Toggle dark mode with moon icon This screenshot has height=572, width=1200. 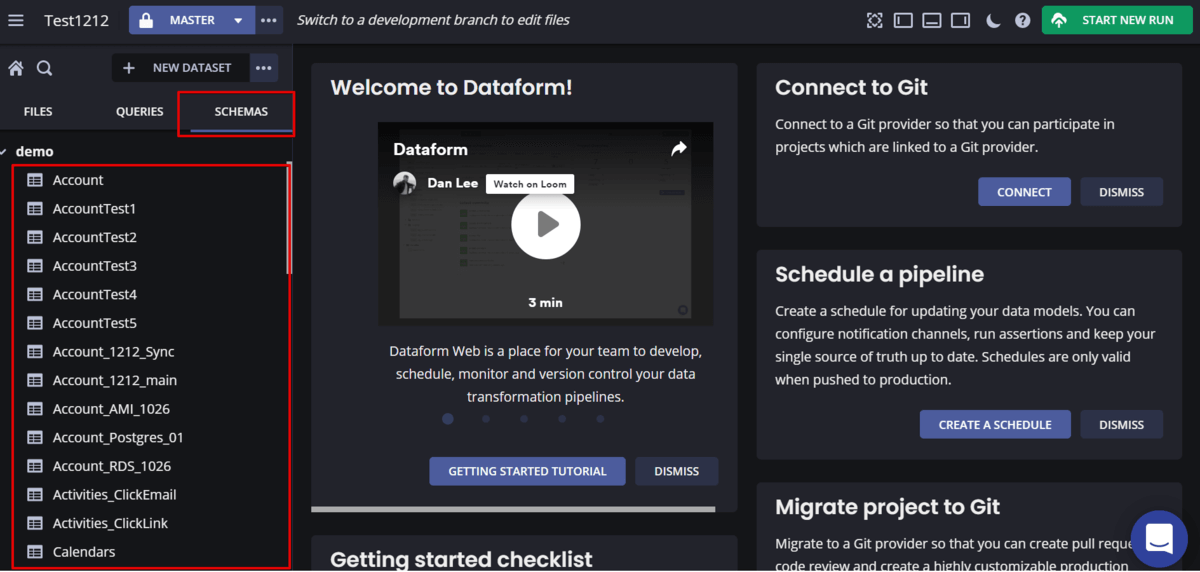point(993,21)
